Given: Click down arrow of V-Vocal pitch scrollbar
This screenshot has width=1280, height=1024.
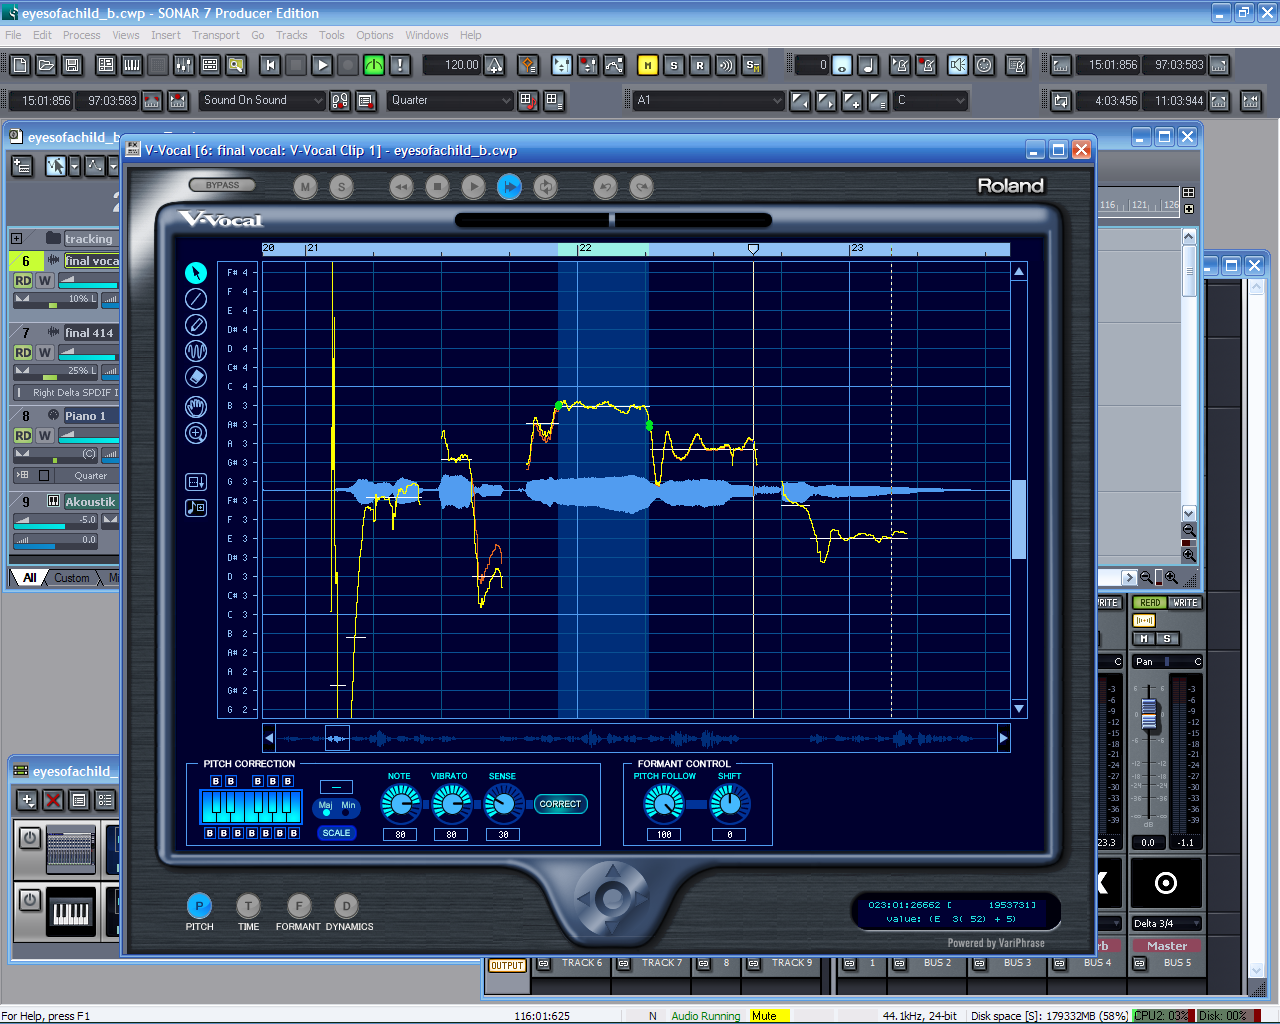Looking at the screenshot, I should pyautogui.click(x=1019, y=708).
